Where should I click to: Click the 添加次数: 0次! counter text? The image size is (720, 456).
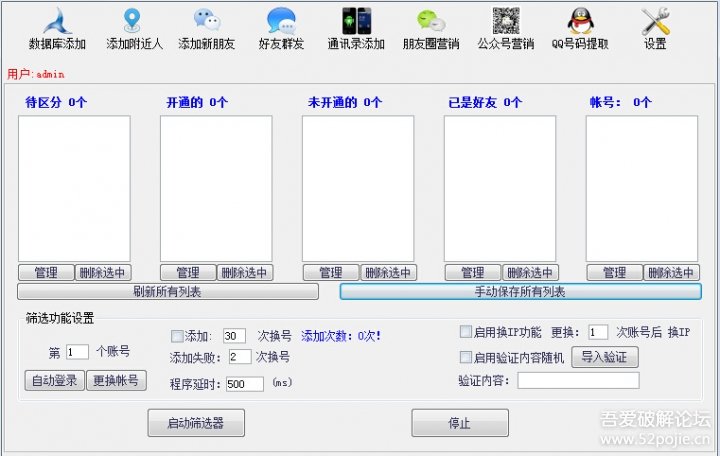[x=341, y=336]
